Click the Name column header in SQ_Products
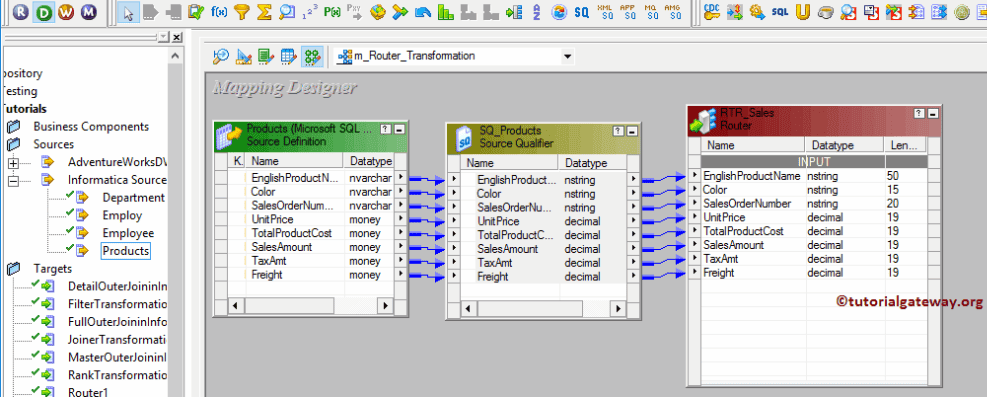The height and width of the screenshot is (397, 987). 509,163
